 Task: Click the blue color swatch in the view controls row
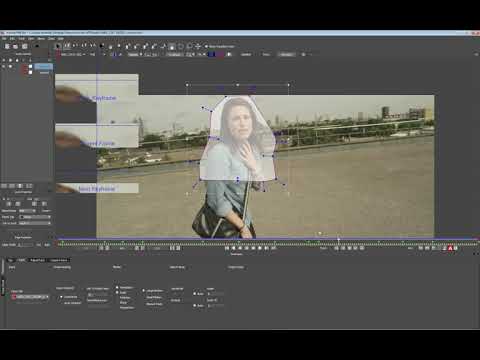click(212, 54)
